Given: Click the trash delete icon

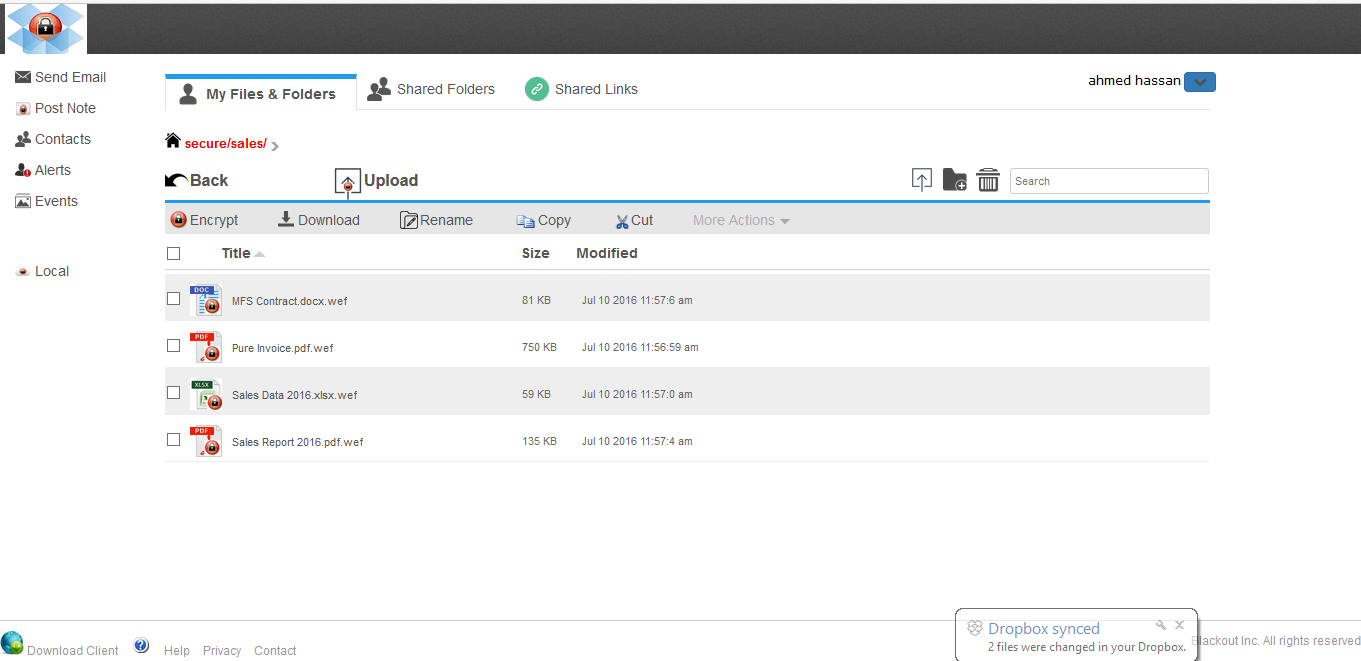Looking at the screenshot, I should click(x=988, y=179).
